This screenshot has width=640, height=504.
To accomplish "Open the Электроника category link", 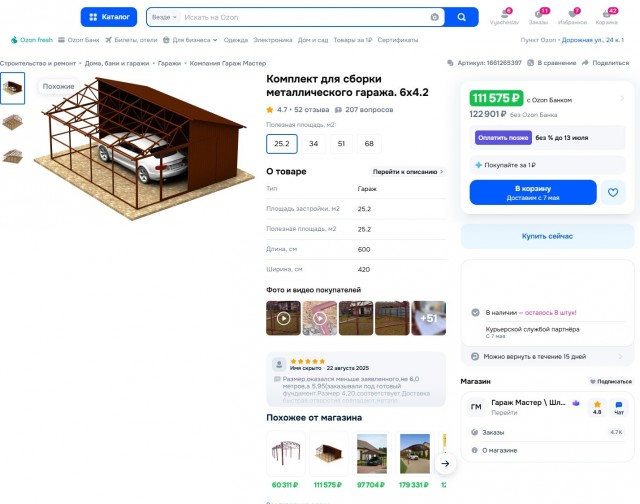I will (x=273, y=40).
